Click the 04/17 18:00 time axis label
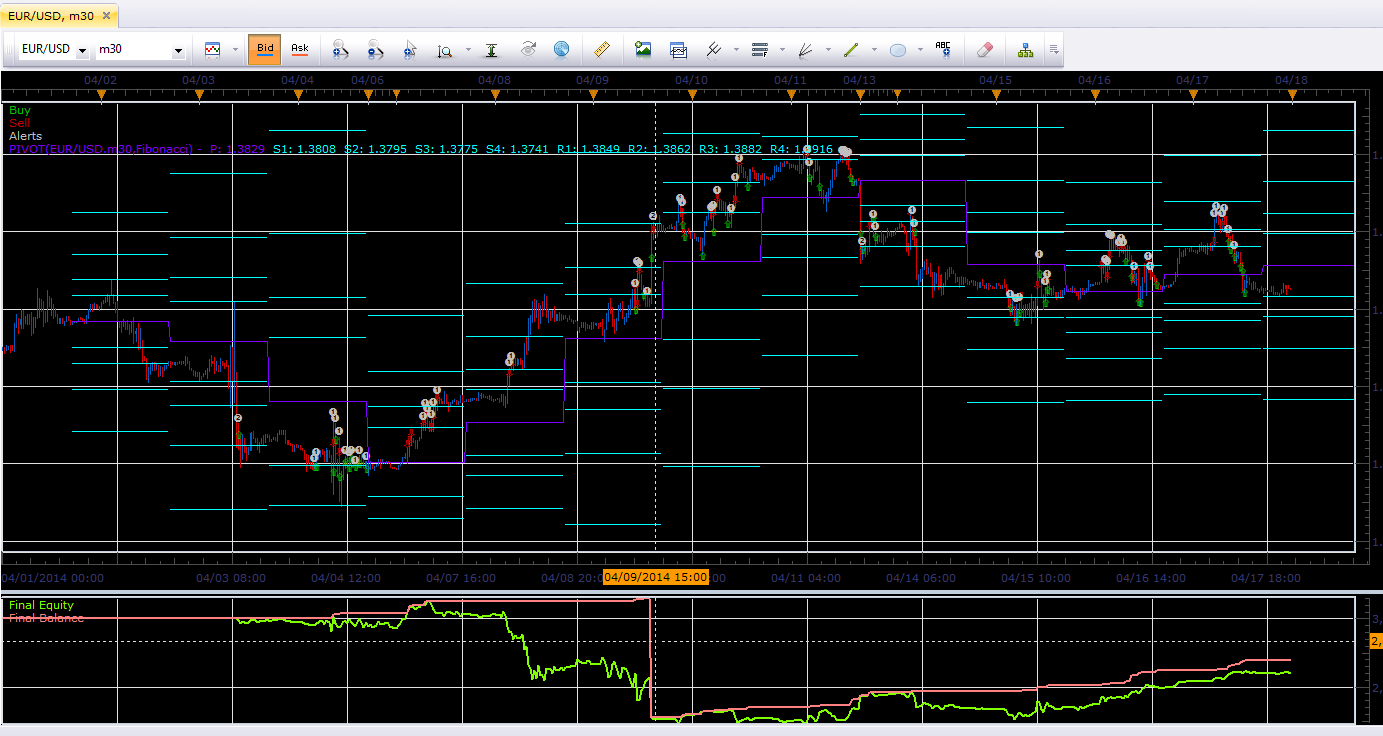The image size is (1383, 736). click(1265, 577)
